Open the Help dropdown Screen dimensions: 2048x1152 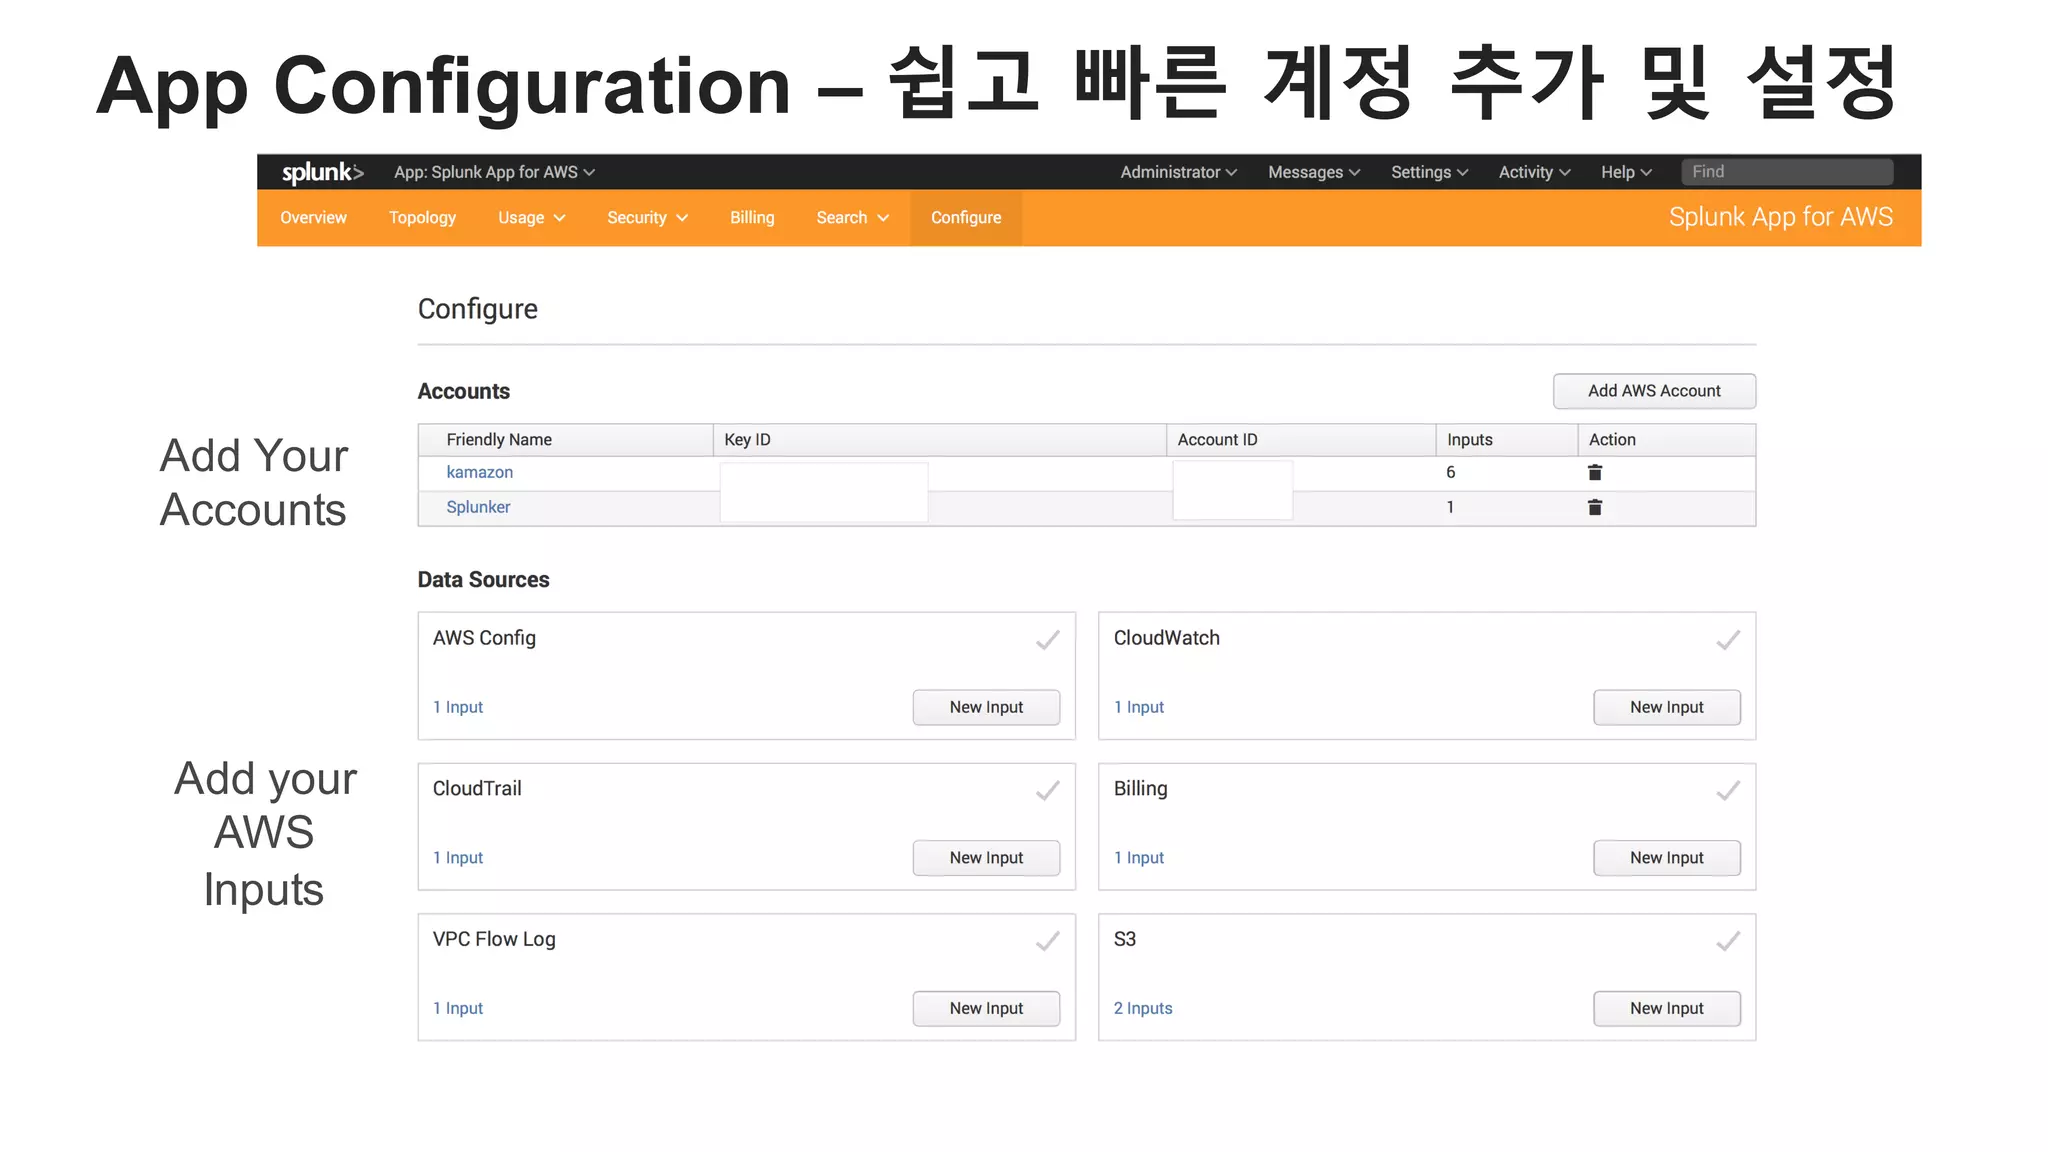point(1626,172)
